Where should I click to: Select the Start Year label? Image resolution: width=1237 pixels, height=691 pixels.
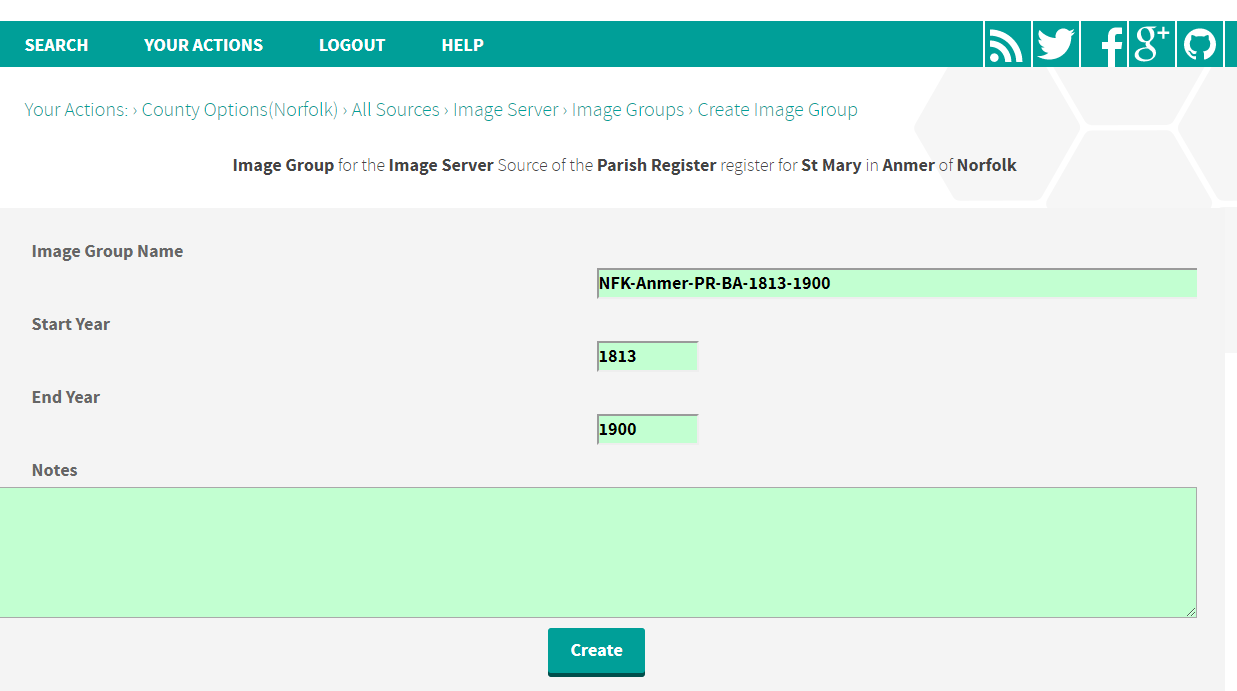71,324
